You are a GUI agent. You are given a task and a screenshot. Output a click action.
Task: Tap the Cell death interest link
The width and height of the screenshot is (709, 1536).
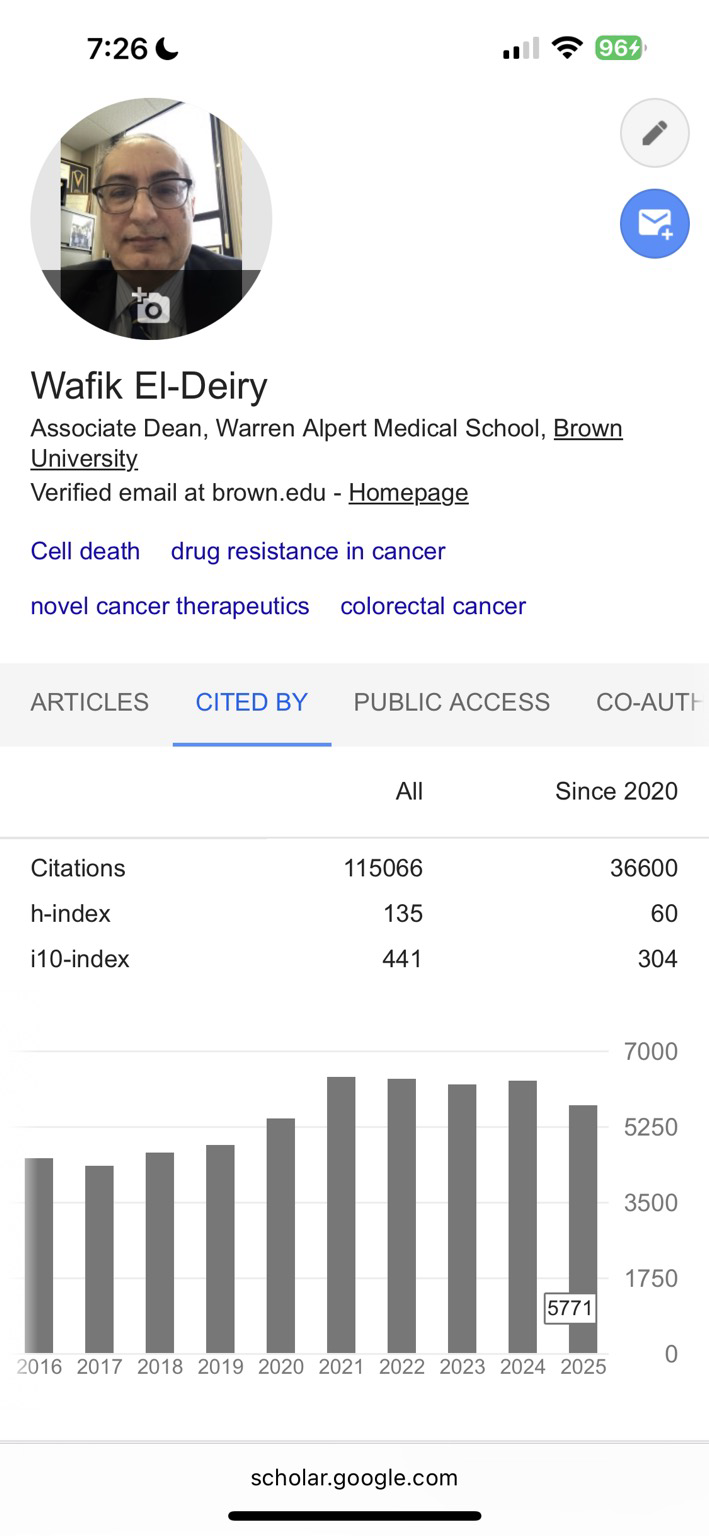[85, 551]
